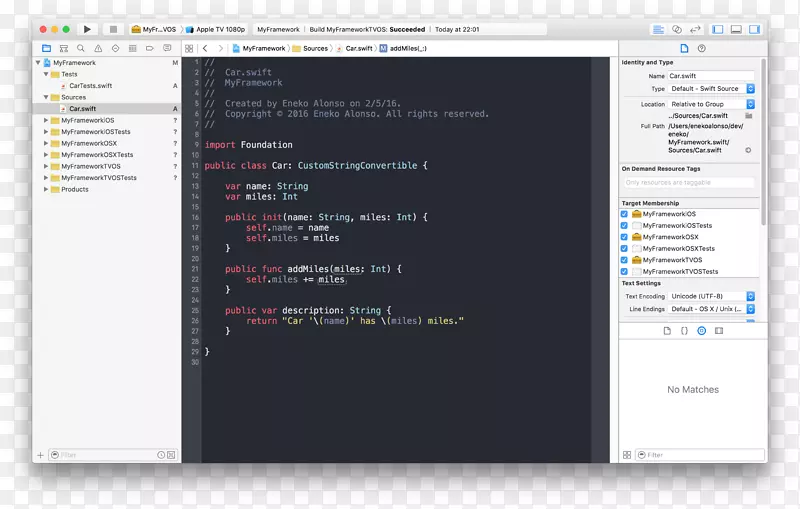Open the Find navigator (magnifier icon)

83,48
